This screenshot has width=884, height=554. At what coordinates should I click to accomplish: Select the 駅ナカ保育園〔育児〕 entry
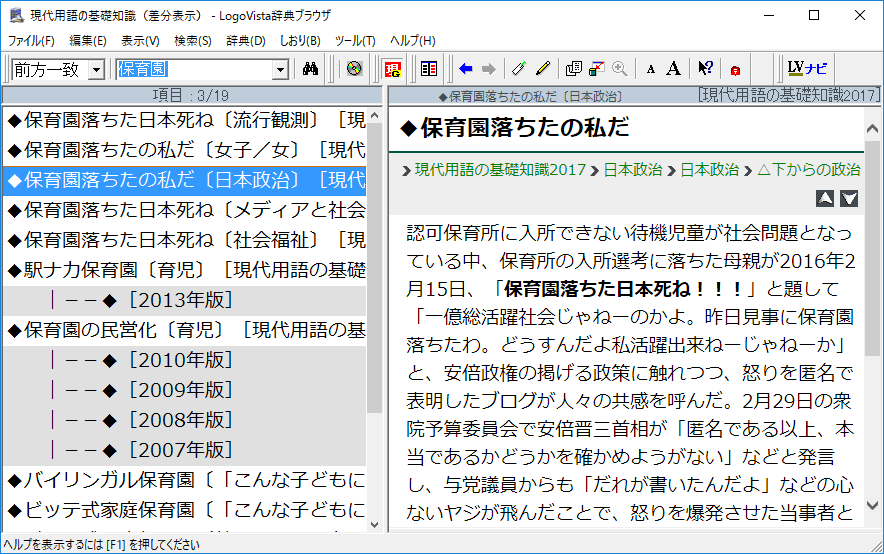pos(185,270)
